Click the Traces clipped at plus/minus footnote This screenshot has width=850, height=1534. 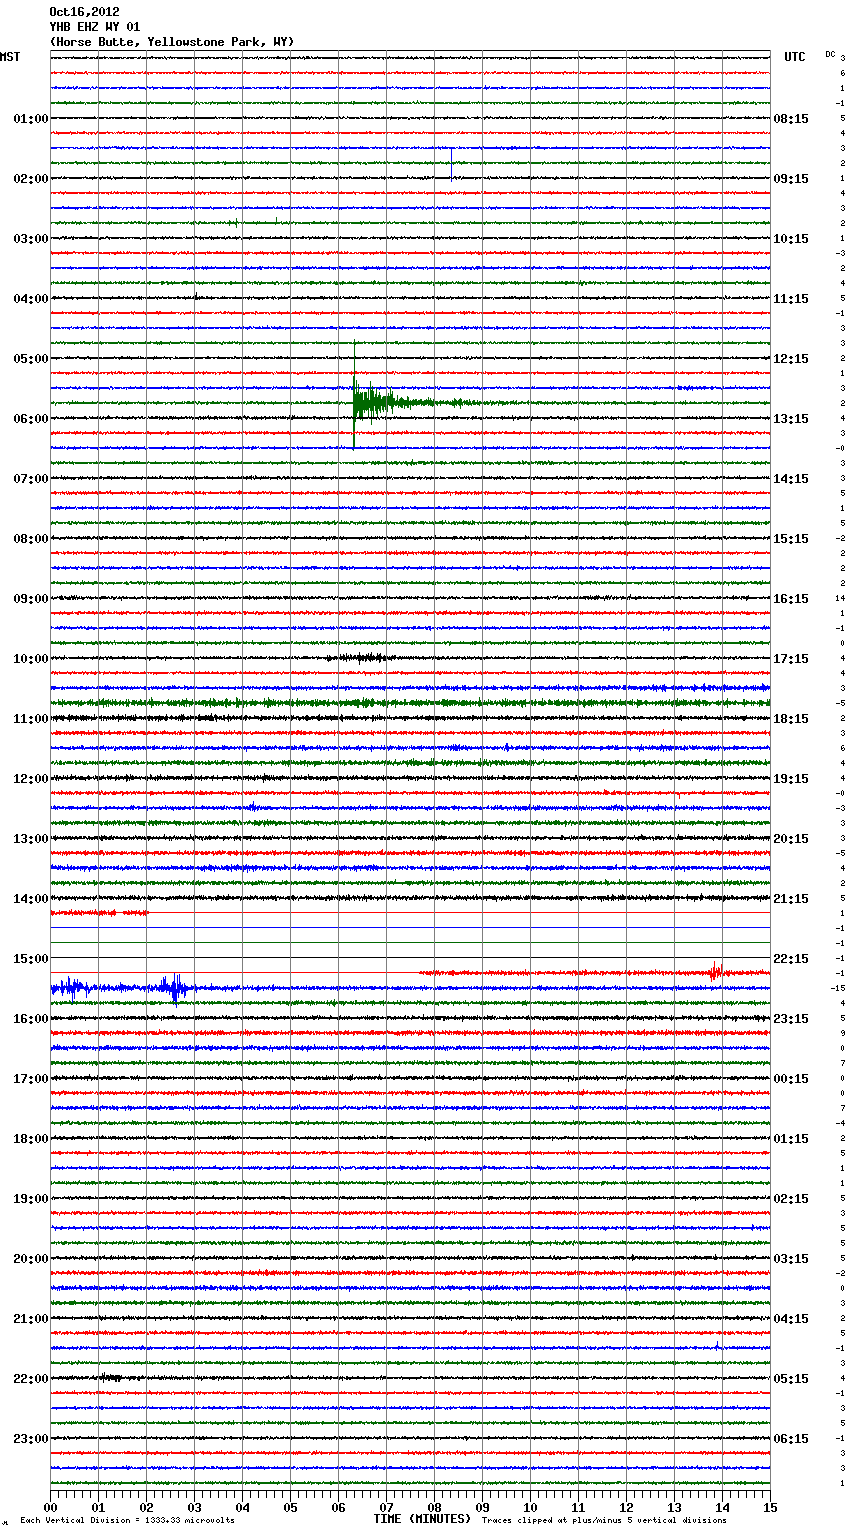[604, 1521]
